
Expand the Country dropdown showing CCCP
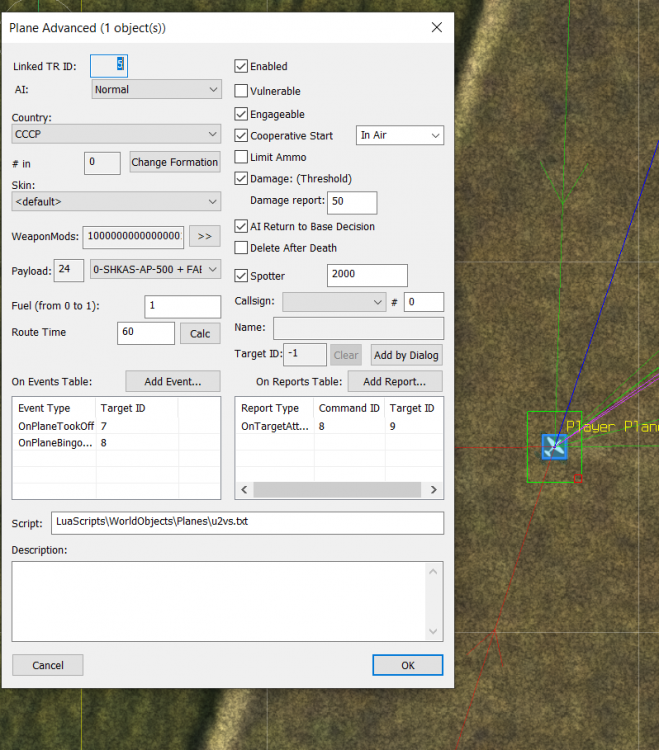(x=116, y=134)
